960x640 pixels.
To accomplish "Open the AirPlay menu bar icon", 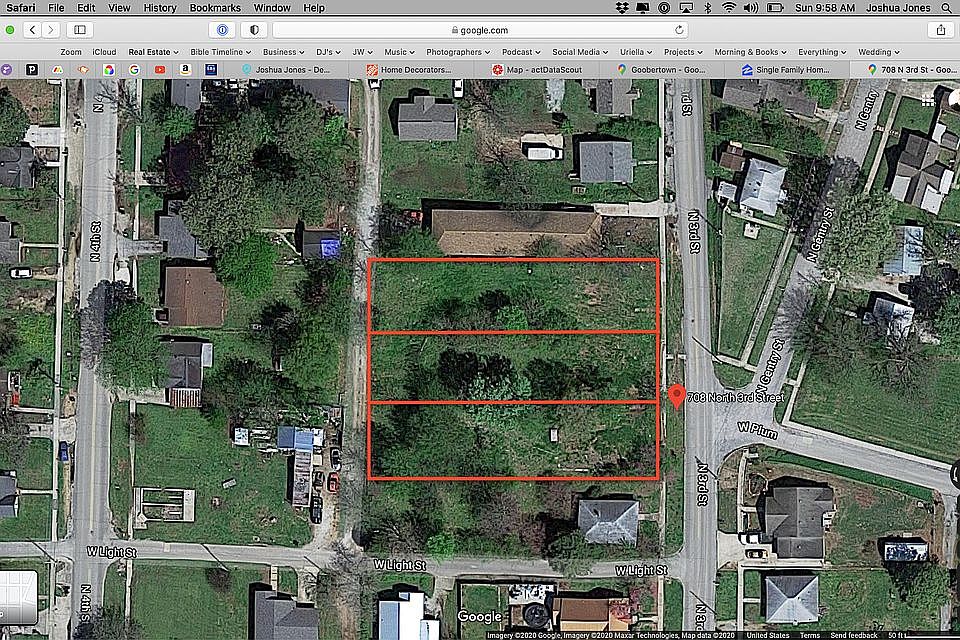I will pyautogui.click(x=686, y=8).
